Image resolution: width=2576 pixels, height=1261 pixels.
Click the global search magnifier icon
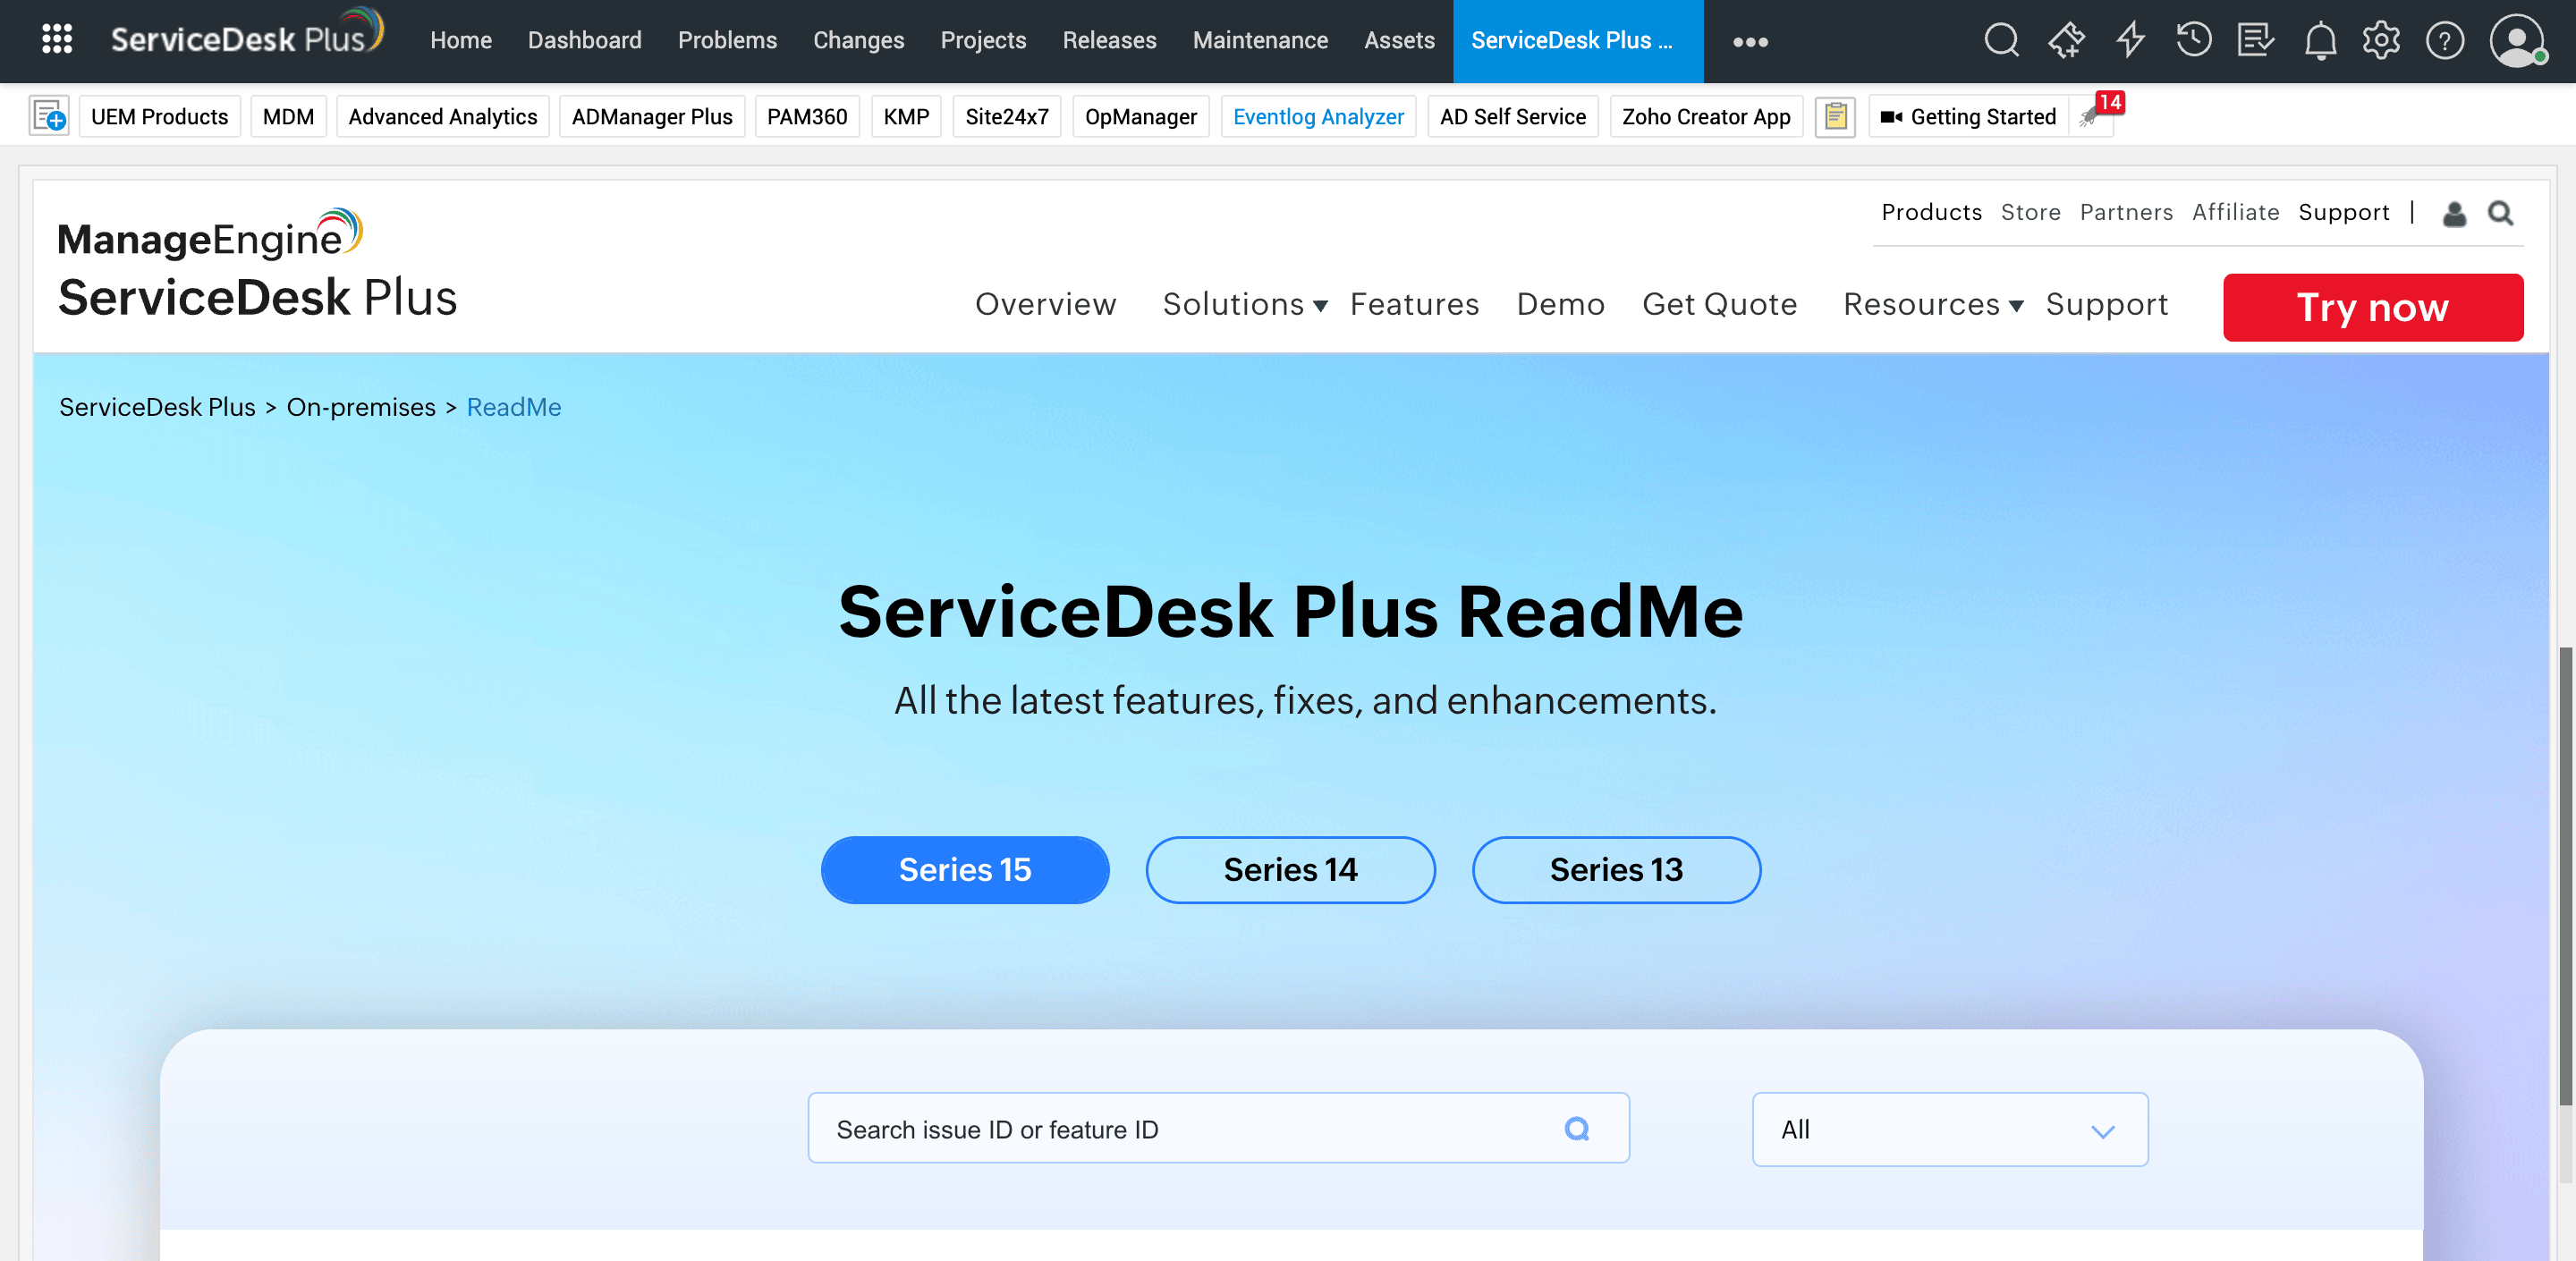click(x=2001, y=40)
